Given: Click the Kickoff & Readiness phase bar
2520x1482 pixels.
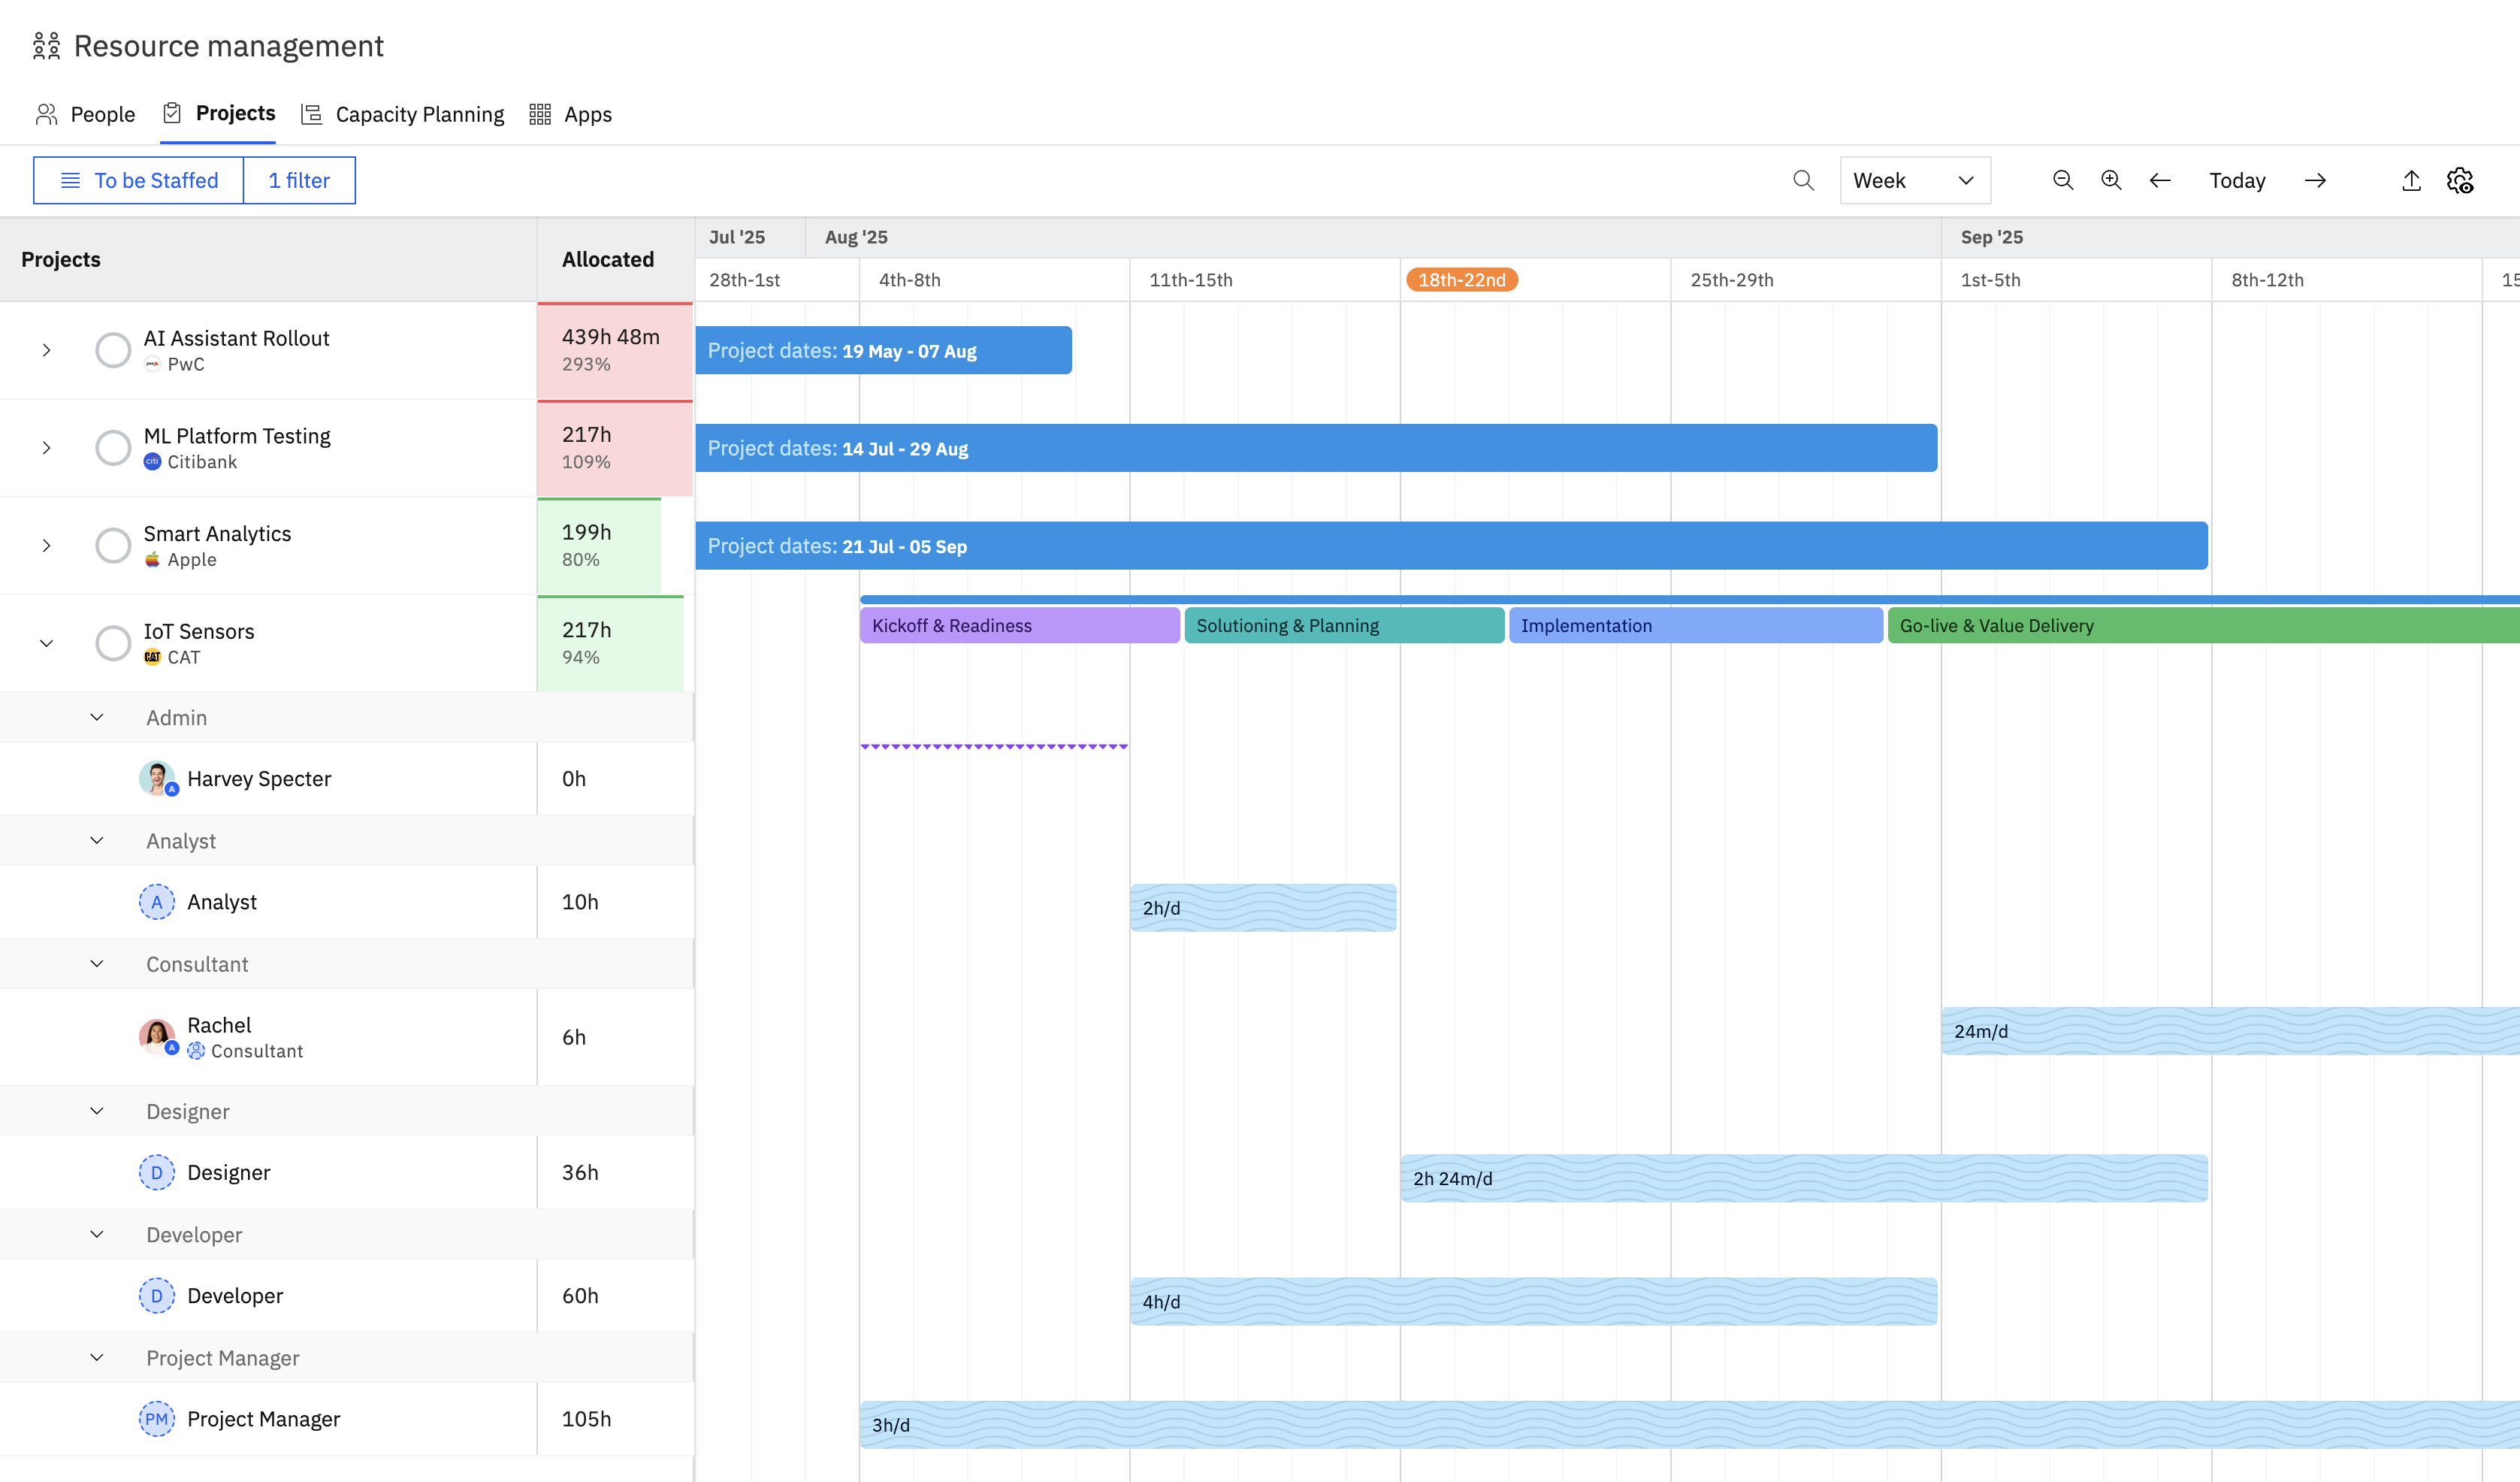Looking at the screenshot, I should (1019, 625).
